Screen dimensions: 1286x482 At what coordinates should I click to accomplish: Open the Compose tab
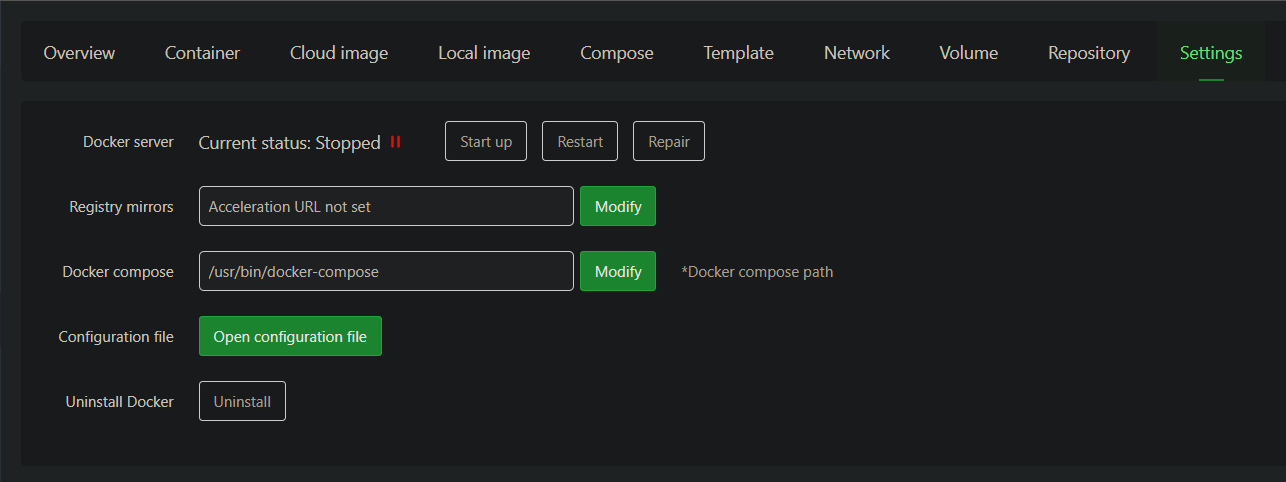pos(617,53)
